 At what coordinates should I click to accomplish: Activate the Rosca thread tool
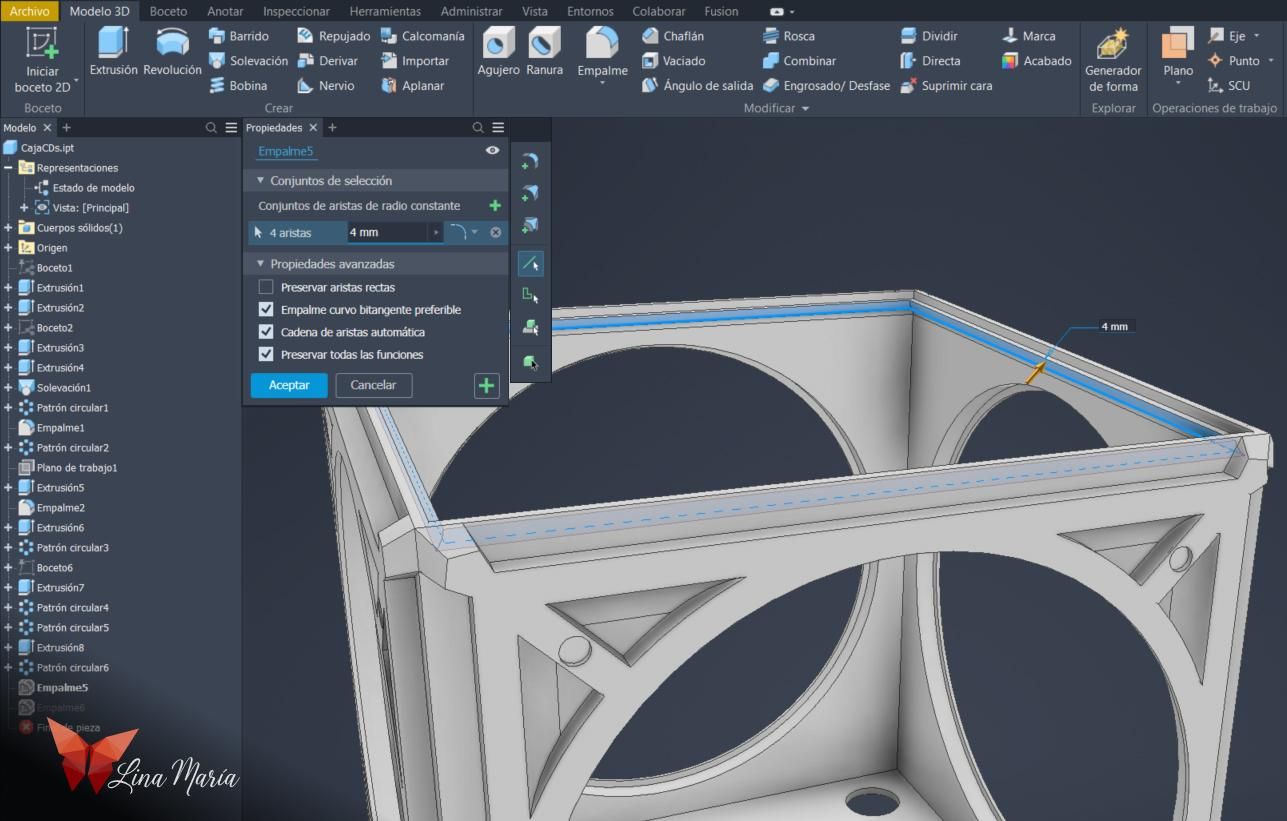click(x=788, y=36)
